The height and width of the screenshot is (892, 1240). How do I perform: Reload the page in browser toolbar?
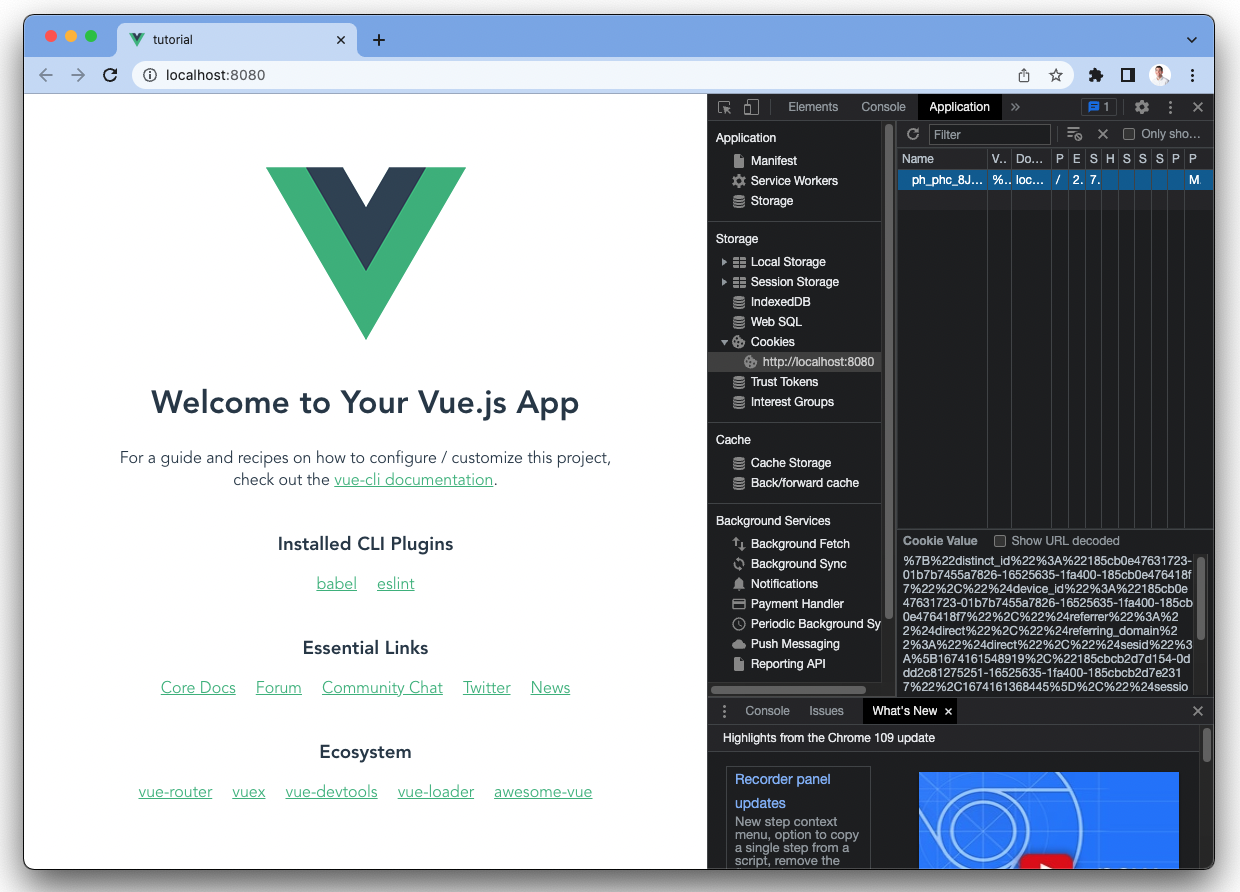110,75
